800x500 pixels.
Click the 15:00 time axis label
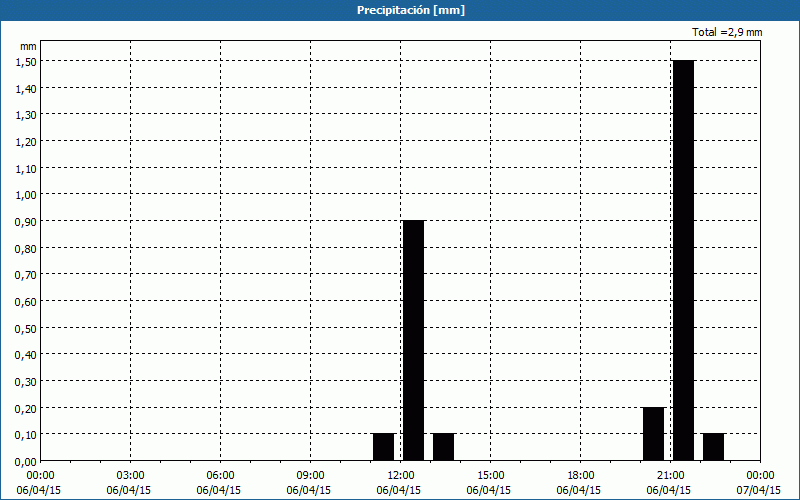(491, 476)
